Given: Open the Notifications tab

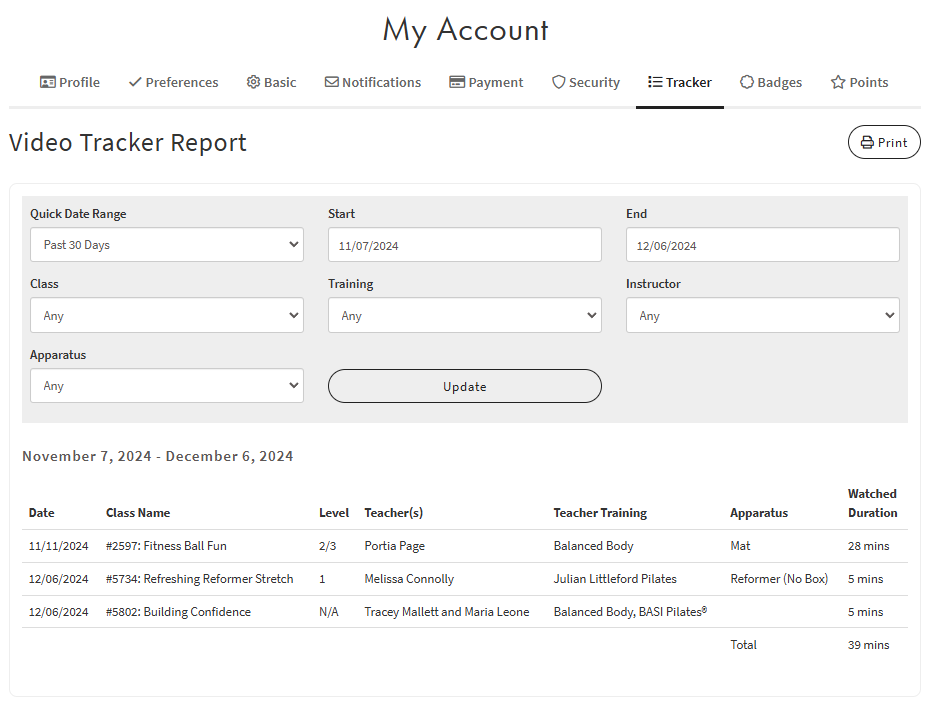Looking at the screenshot, I should pos(373,82).
